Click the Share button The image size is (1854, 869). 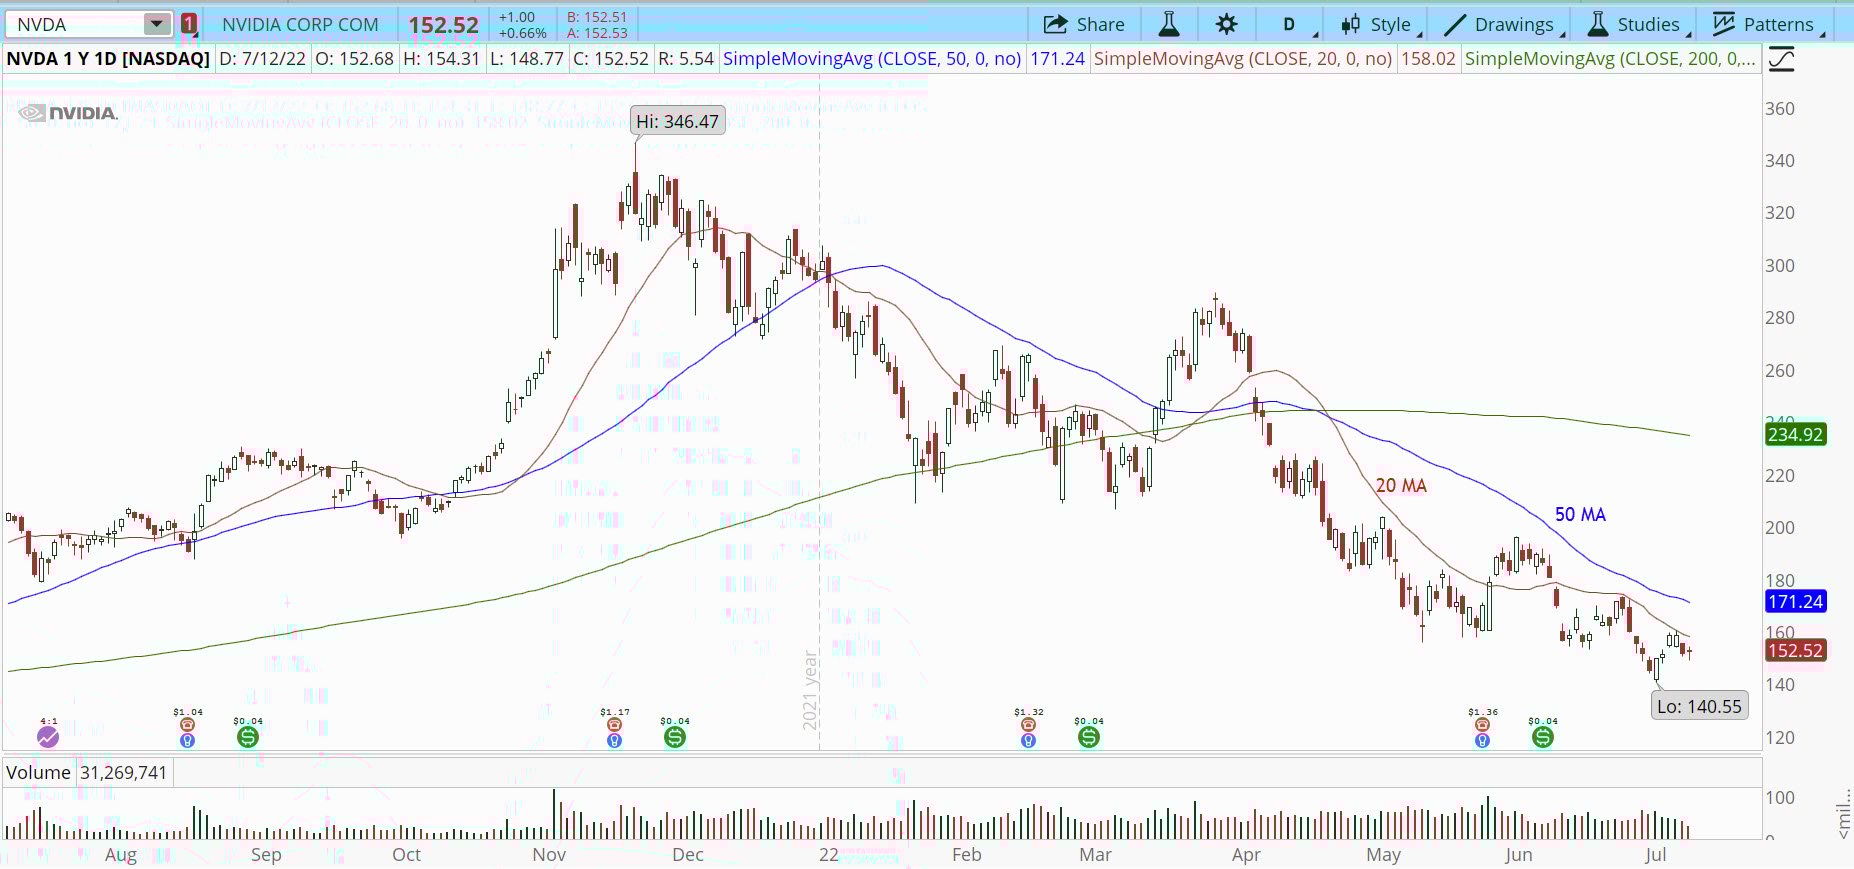click(1084, 24)
